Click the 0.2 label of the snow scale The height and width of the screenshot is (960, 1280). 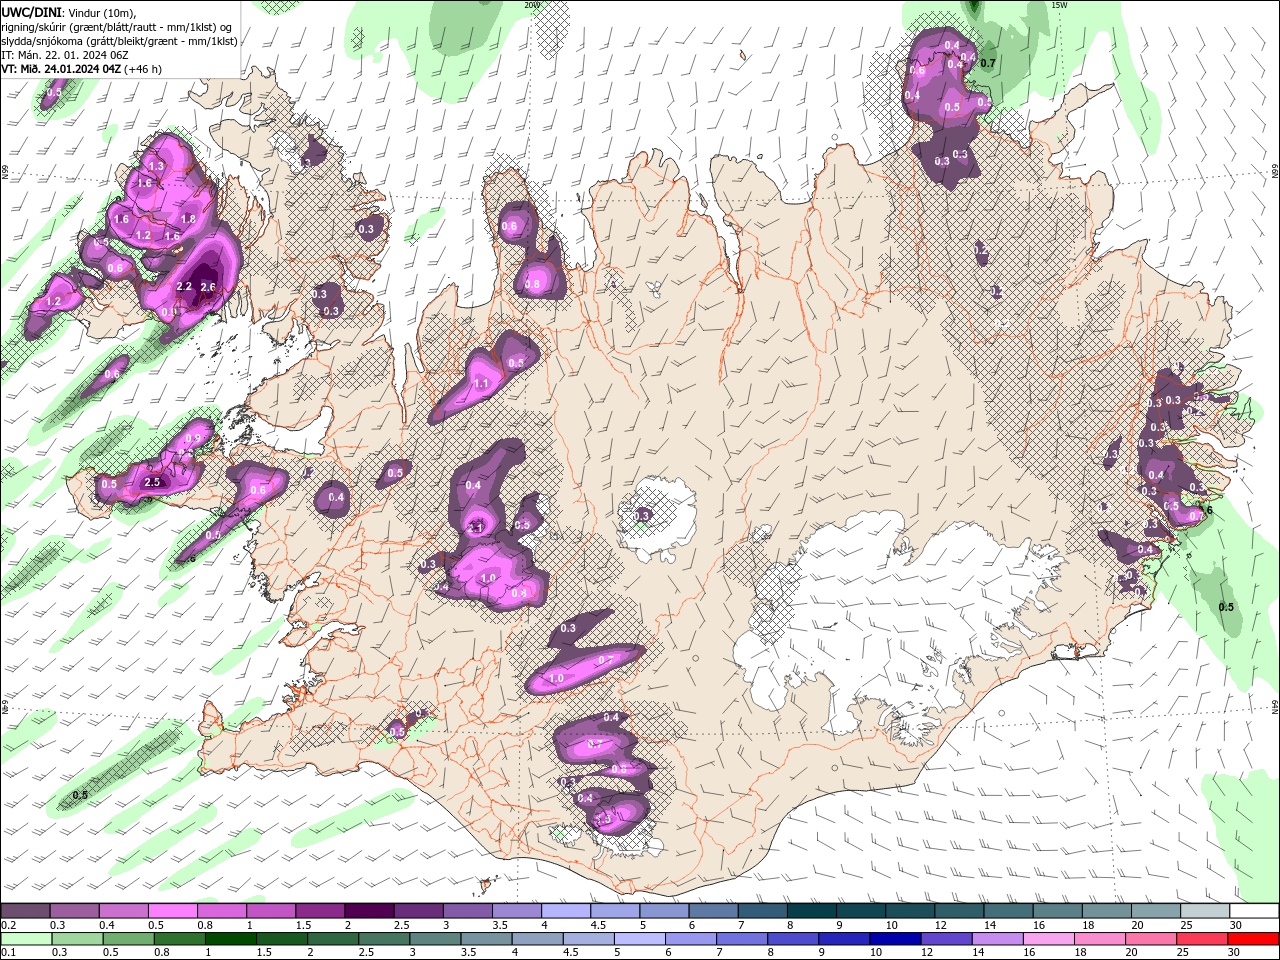[x=8, y=926]
